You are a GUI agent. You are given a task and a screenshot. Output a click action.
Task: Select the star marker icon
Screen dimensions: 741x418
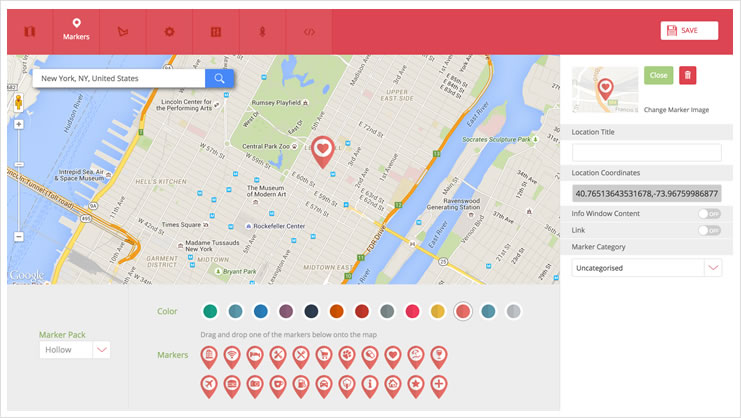(x=416, y=384)
